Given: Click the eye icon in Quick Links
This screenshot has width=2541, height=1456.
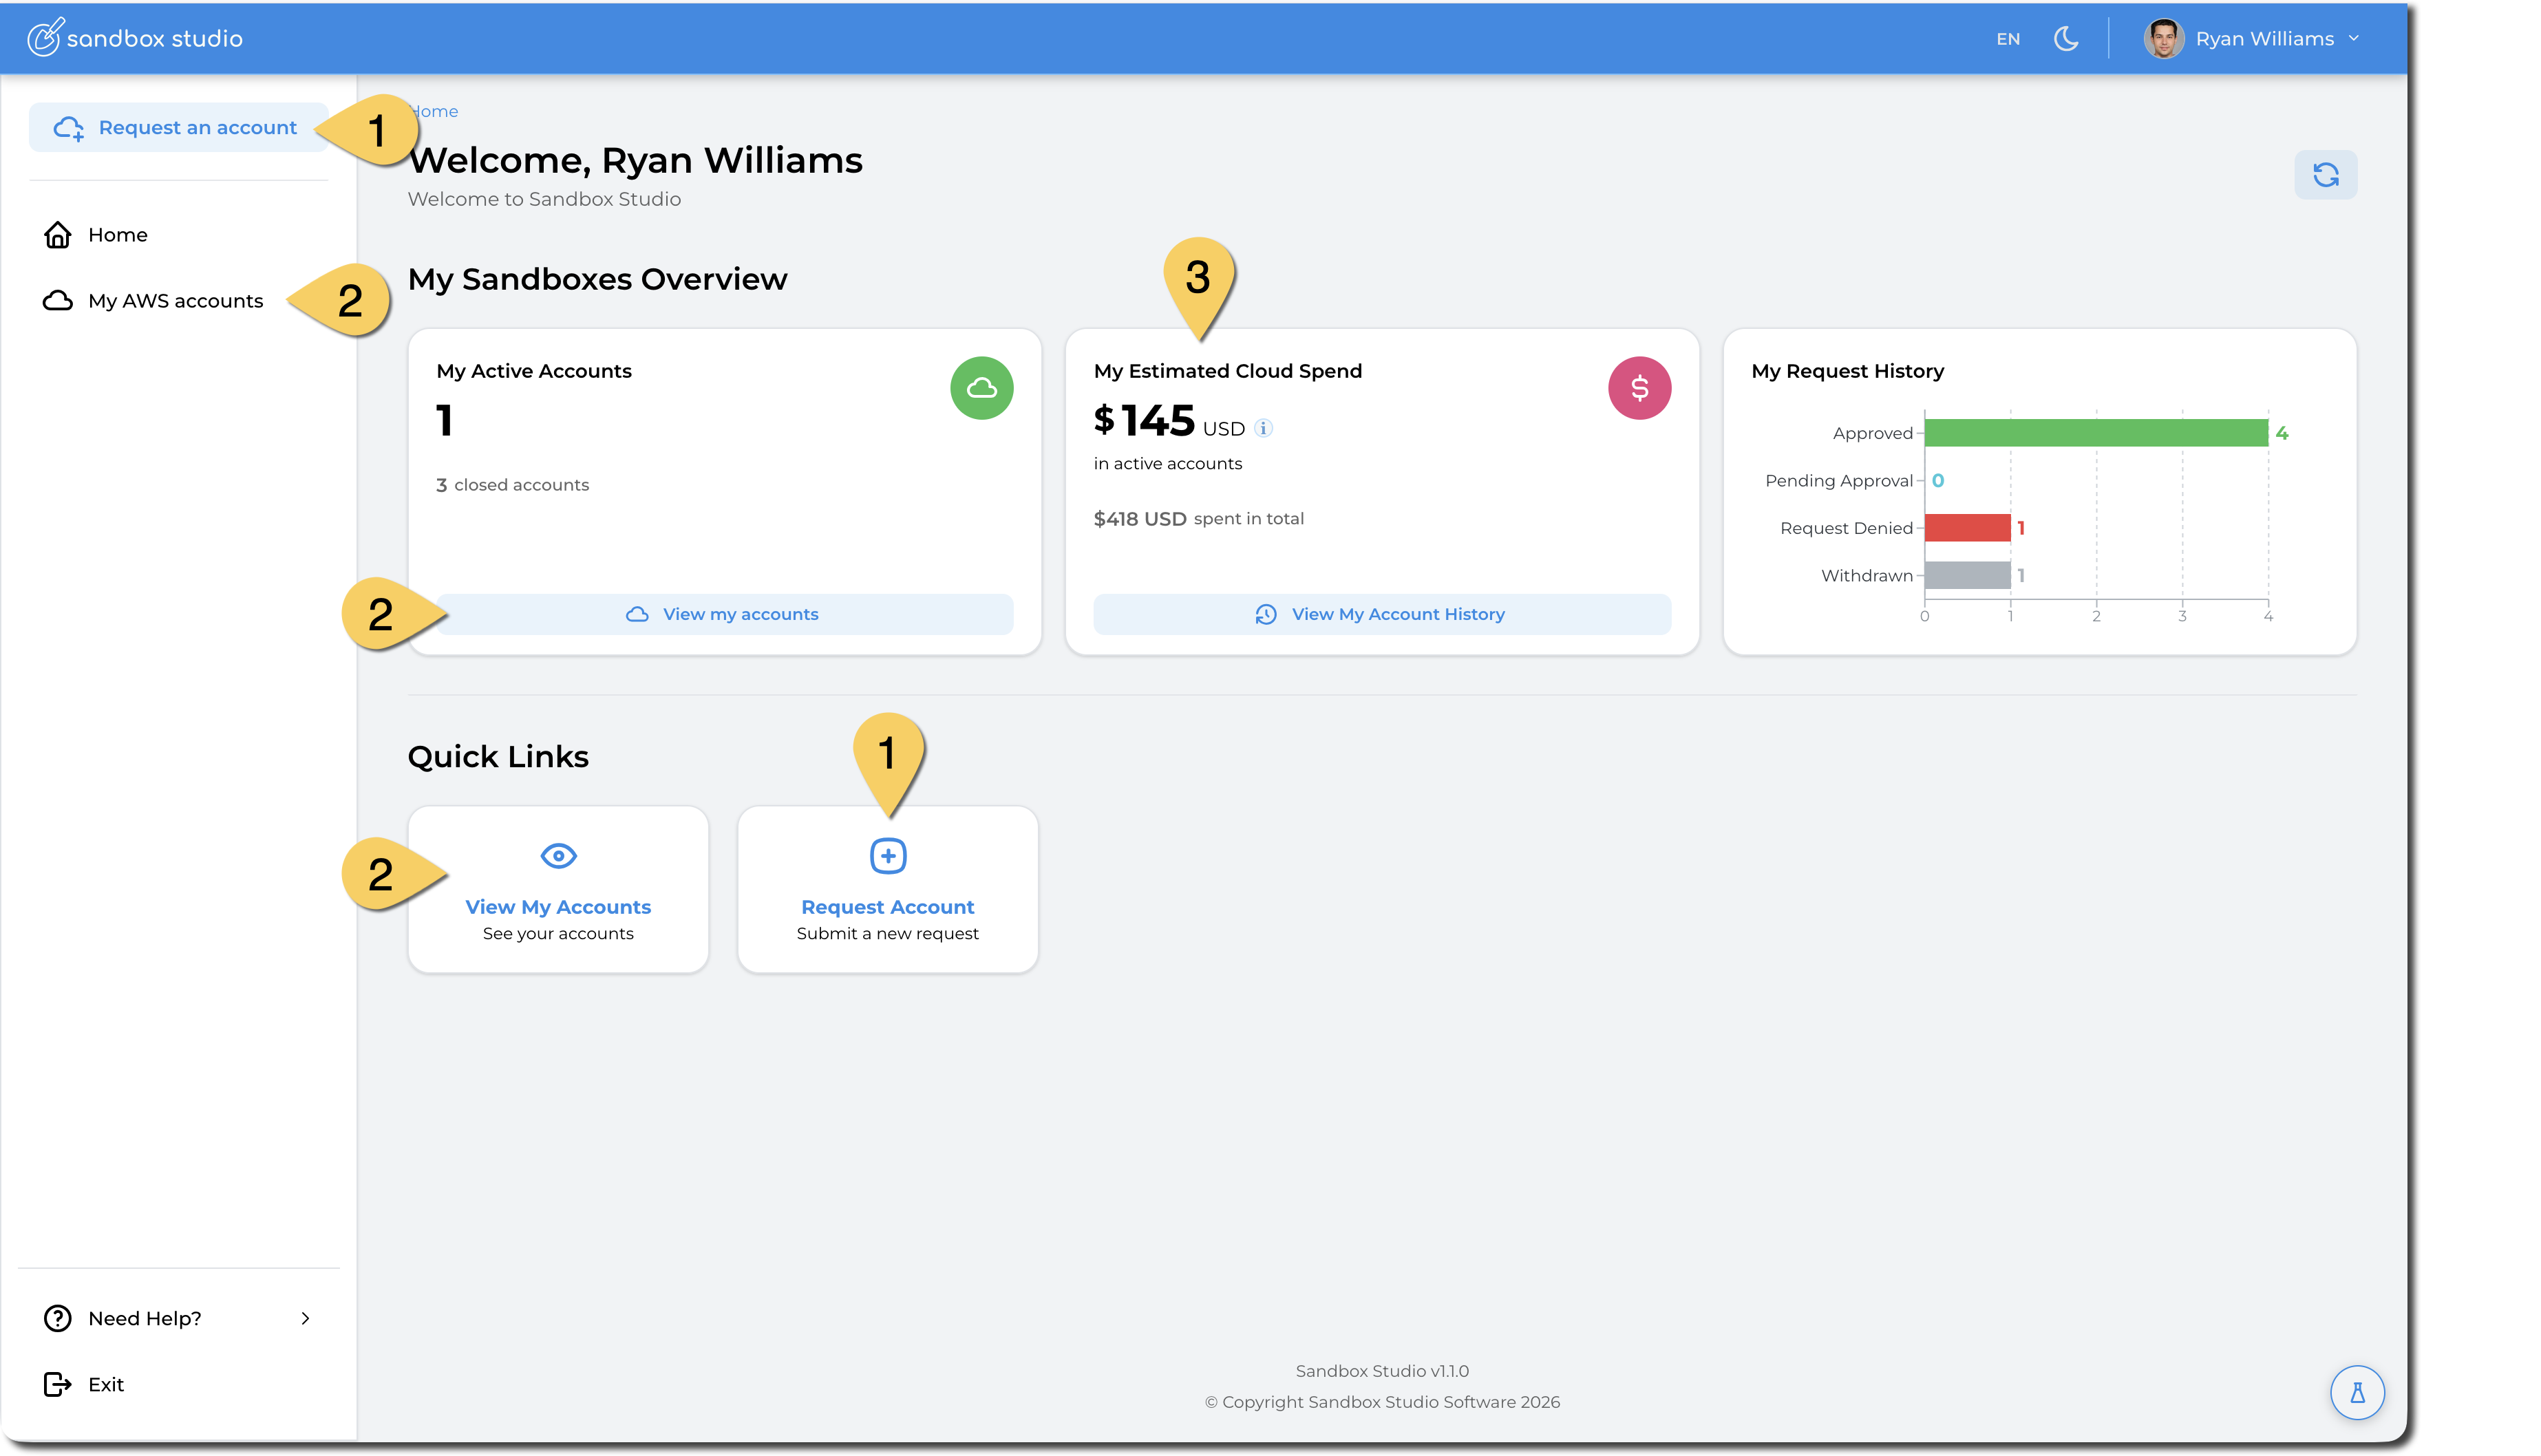Looking at the screenshot, I should 558,855.
